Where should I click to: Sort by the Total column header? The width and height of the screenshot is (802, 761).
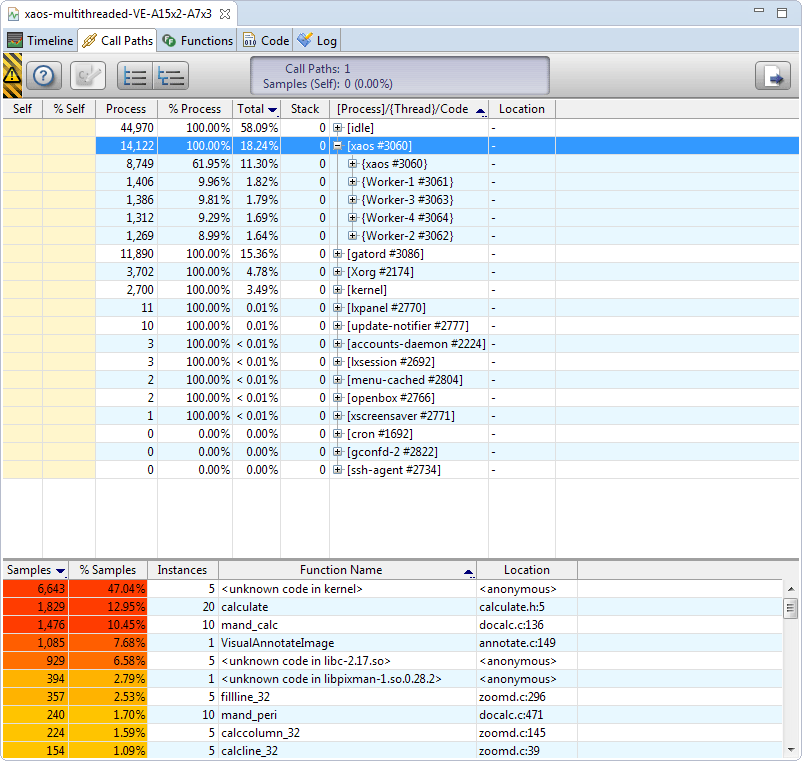256,109
